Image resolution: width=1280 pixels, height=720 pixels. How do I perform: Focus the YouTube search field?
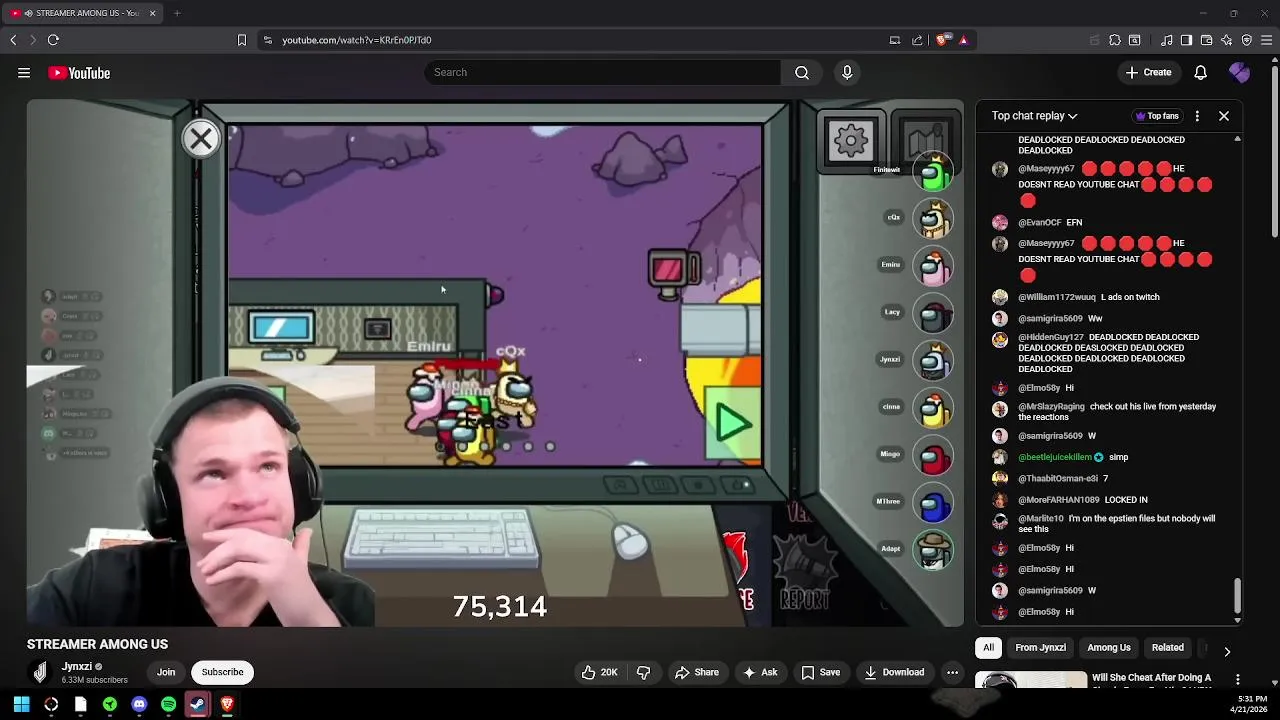click(x=602, y=72)
